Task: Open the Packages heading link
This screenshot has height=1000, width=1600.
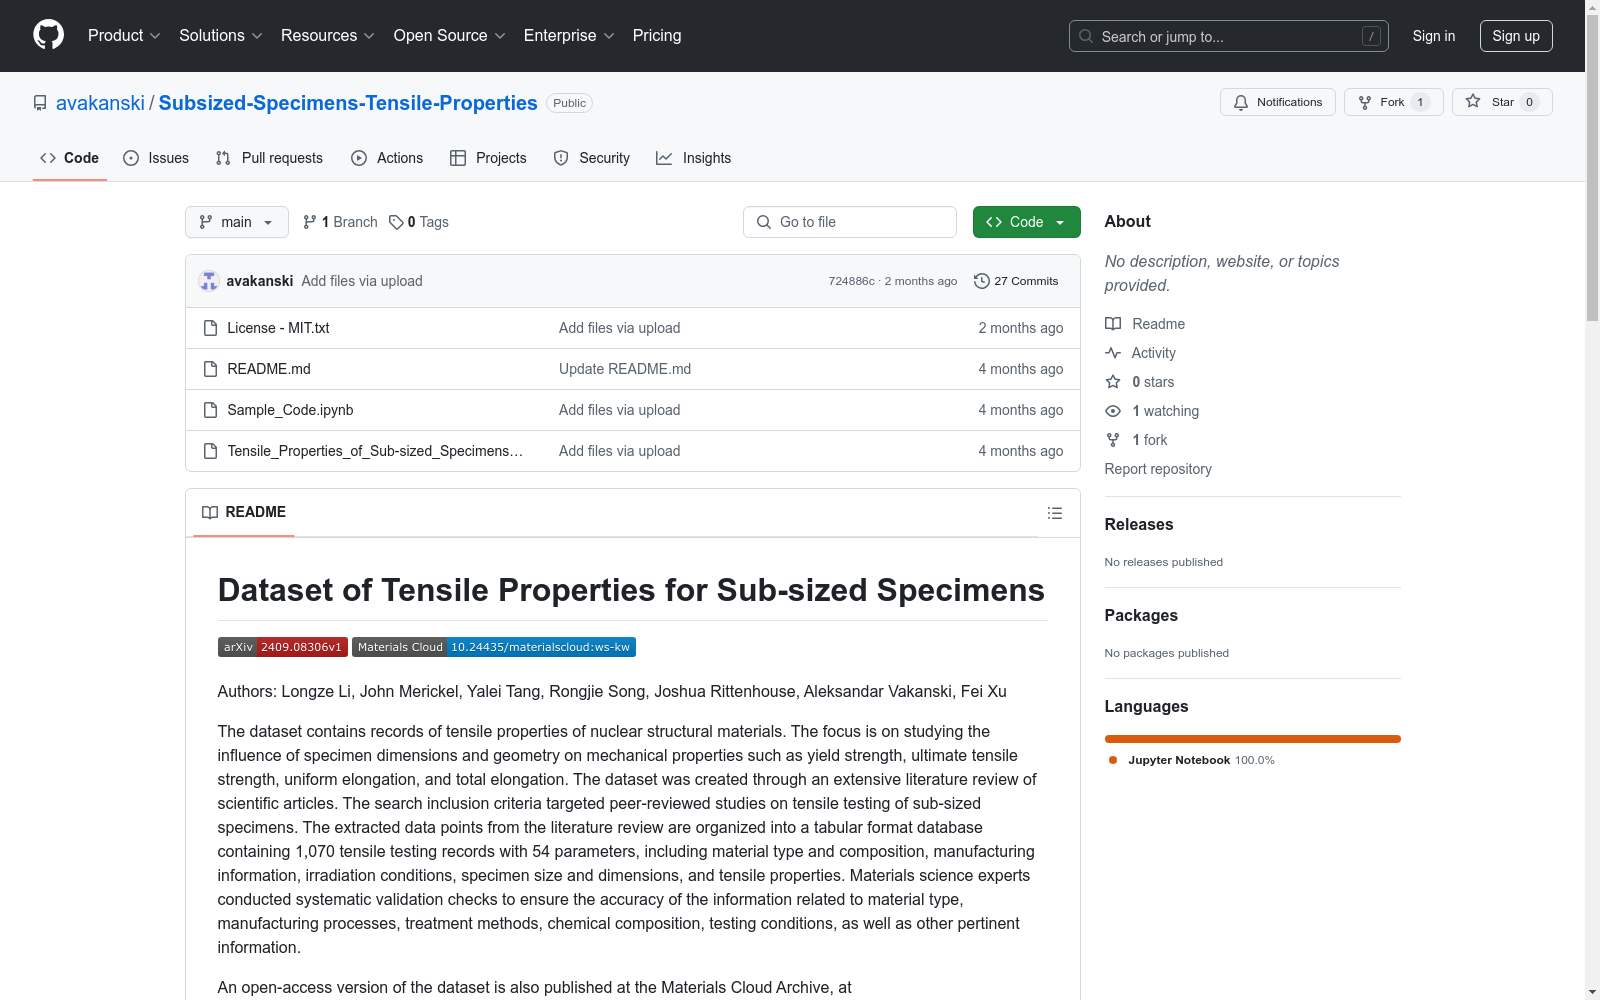Action: click(x=1141, y=615)
